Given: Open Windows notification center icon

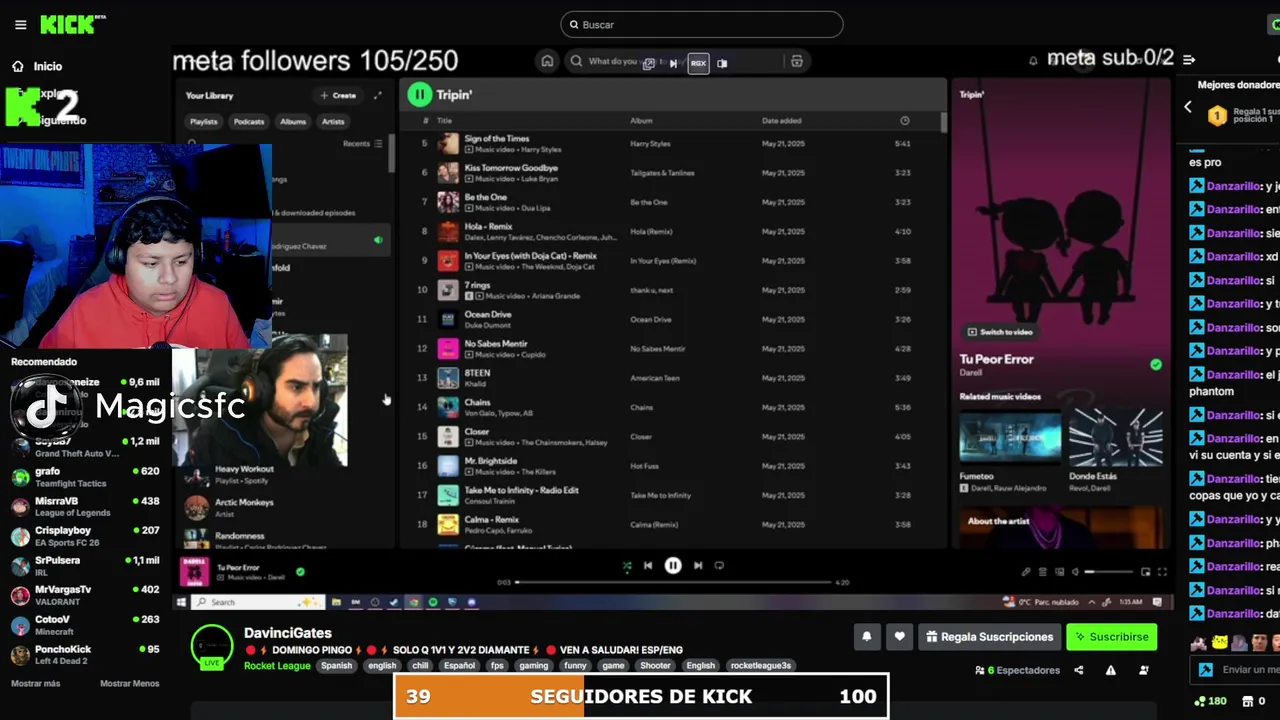Looking at the screenshot, I should coord(1158,602).
